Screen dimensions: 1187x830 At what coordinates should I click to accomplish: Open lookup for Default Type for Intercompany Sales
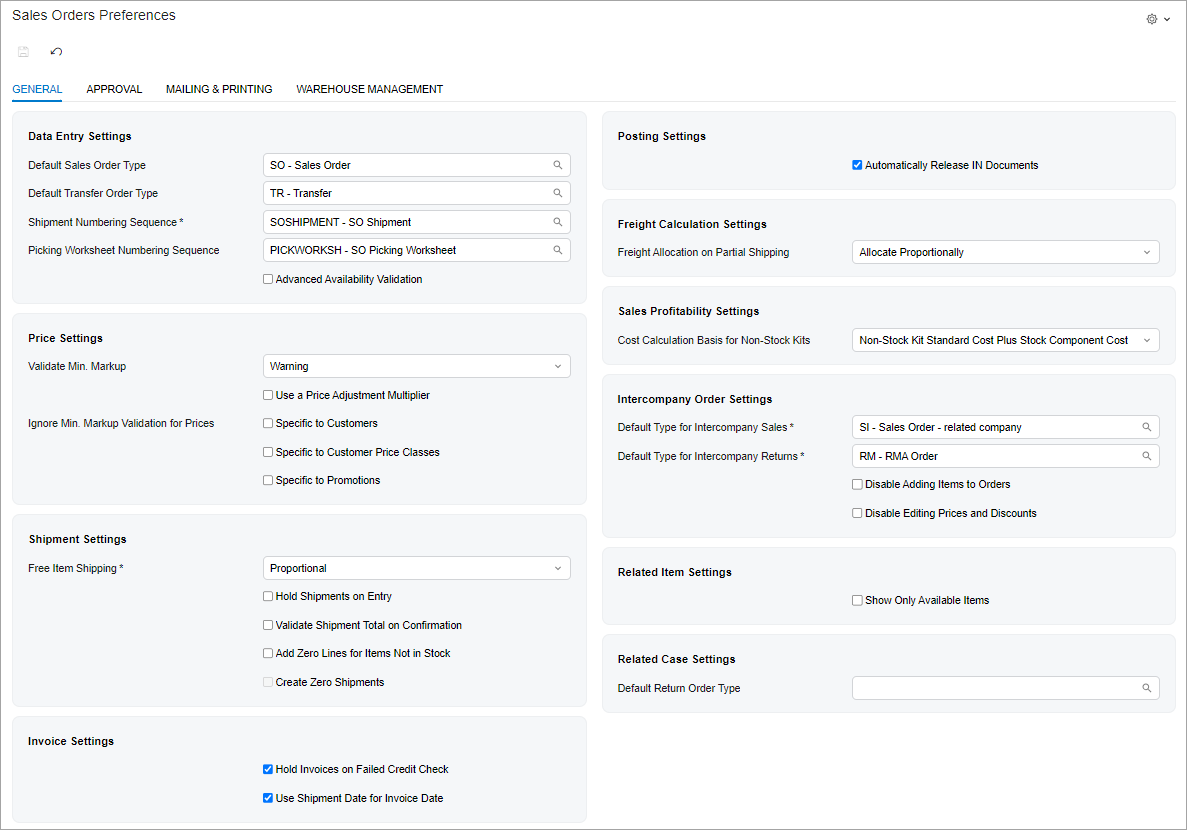tap(1147, 427)
